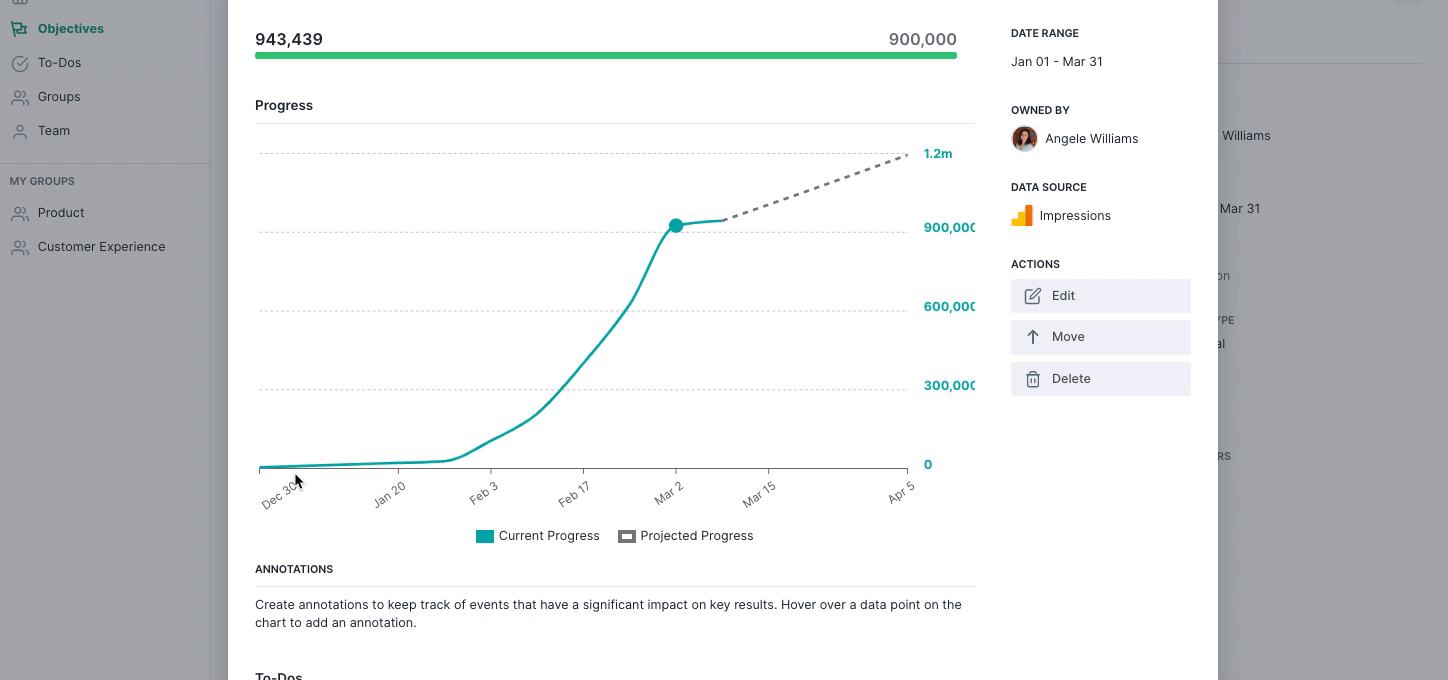1448x680 pixels.
Task: Open the Groups sidebar item
Action: pyautogui.click(x=59, y=97)
